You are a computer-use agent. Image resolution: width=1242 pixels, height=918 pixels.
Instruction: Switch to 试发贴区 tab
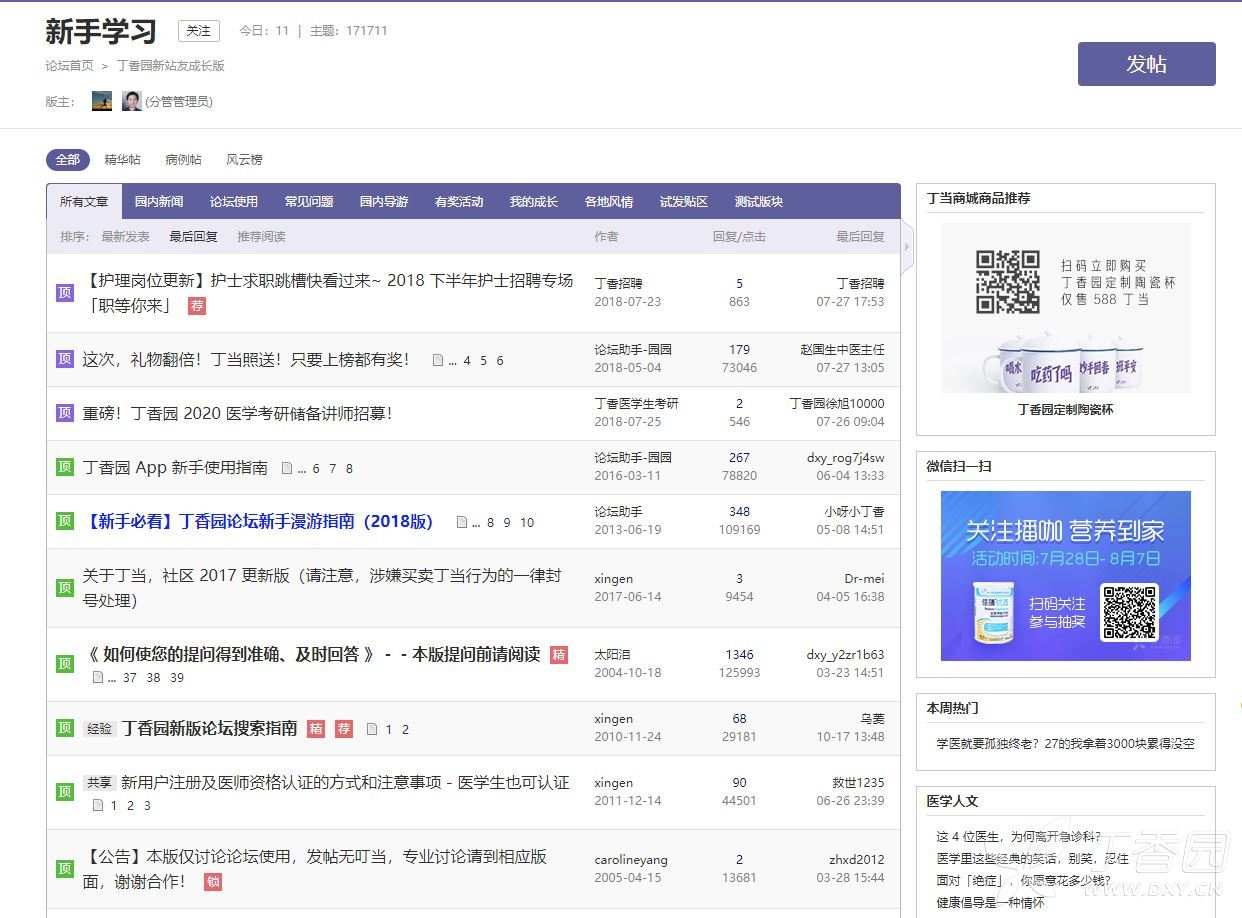(x=684, y=202)
